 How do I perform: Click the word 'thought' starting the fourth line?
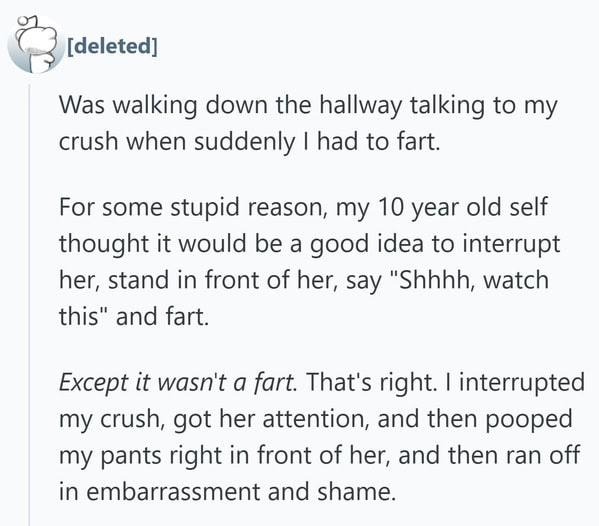pos(104,244)
